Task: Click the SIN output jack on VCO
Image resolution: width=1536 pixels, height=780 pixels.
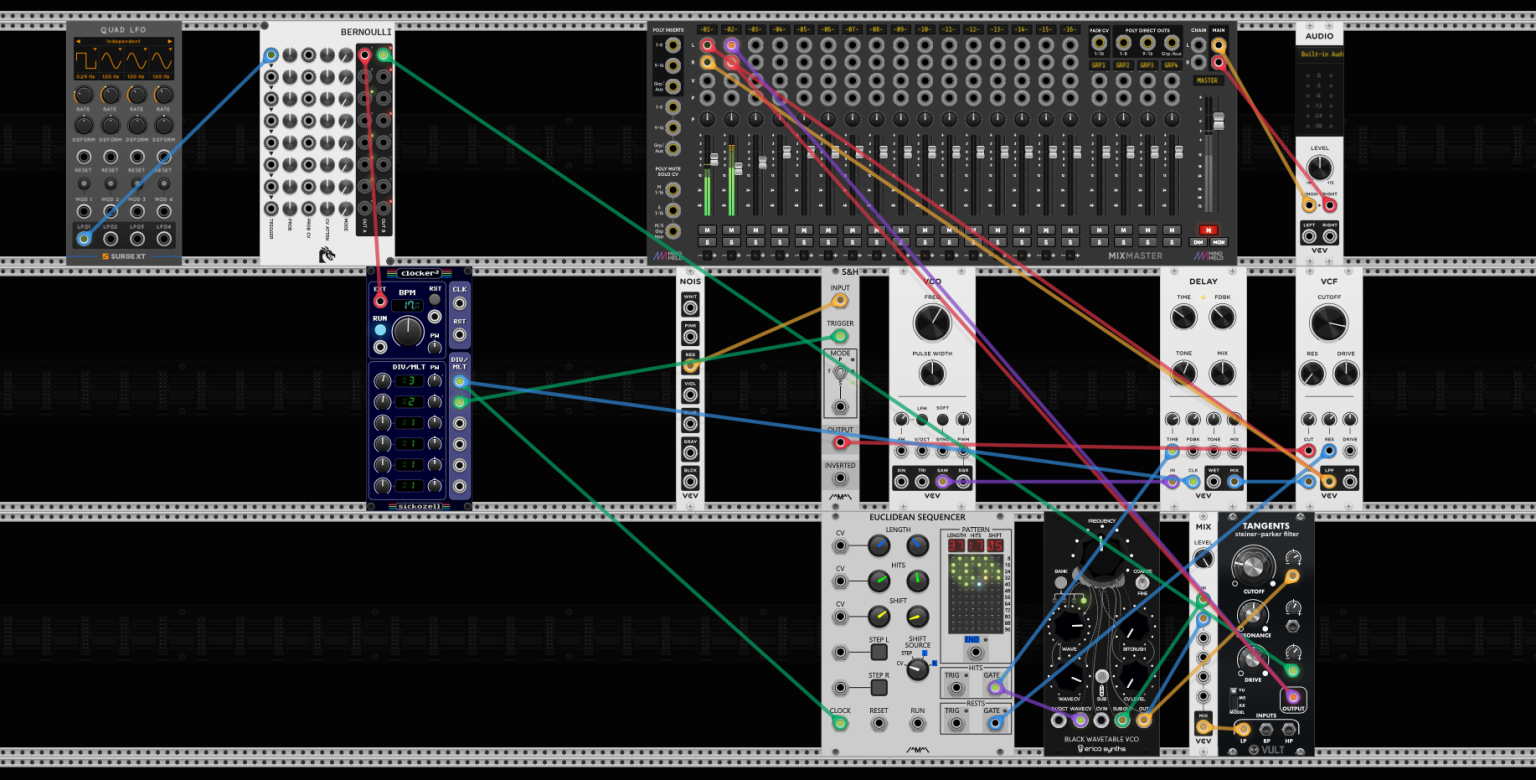Action: coord(901,482)
